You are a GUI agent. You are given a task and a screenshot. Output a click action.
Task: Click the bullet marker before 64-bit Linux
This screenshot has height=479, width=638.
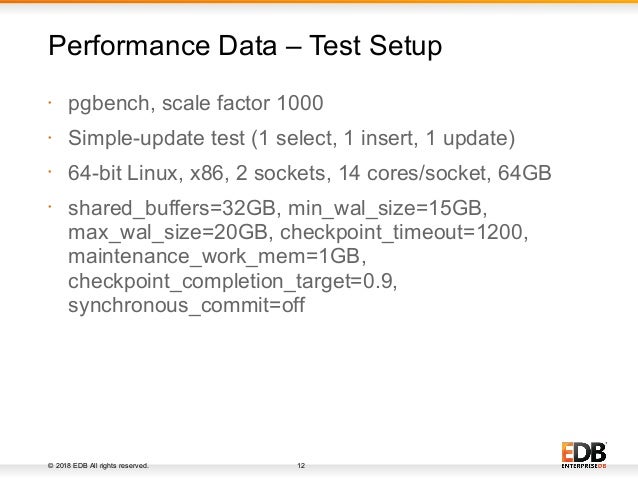click(x=50, y=173)
